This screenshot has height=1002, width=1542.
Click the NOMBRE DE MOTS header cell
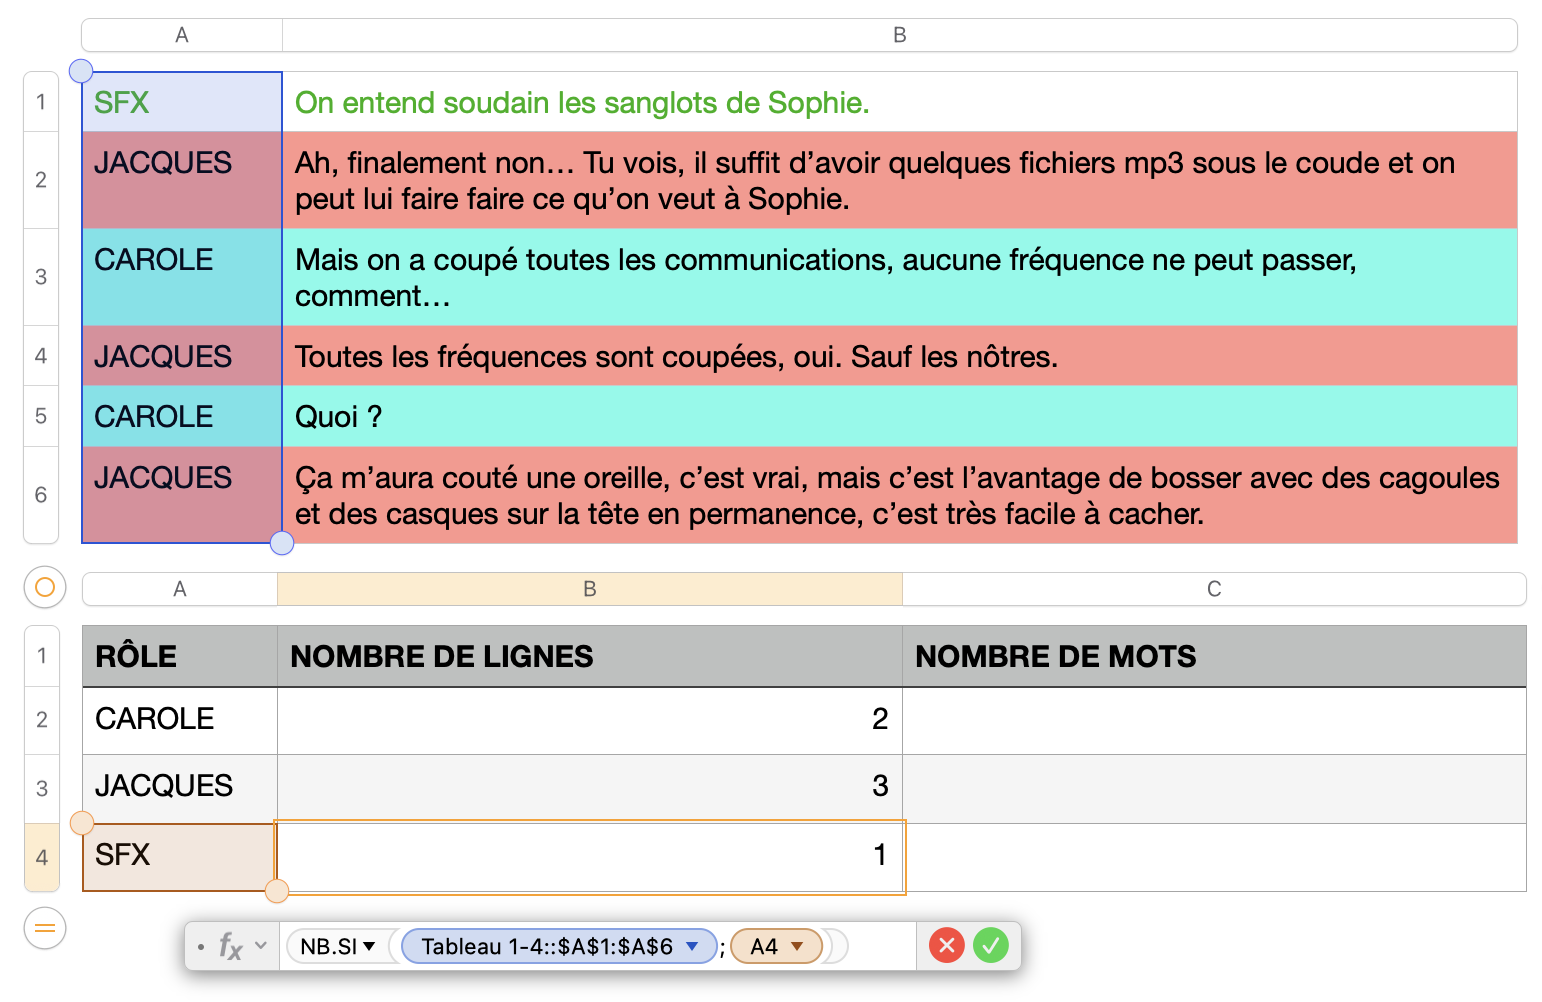(1213, 656)
